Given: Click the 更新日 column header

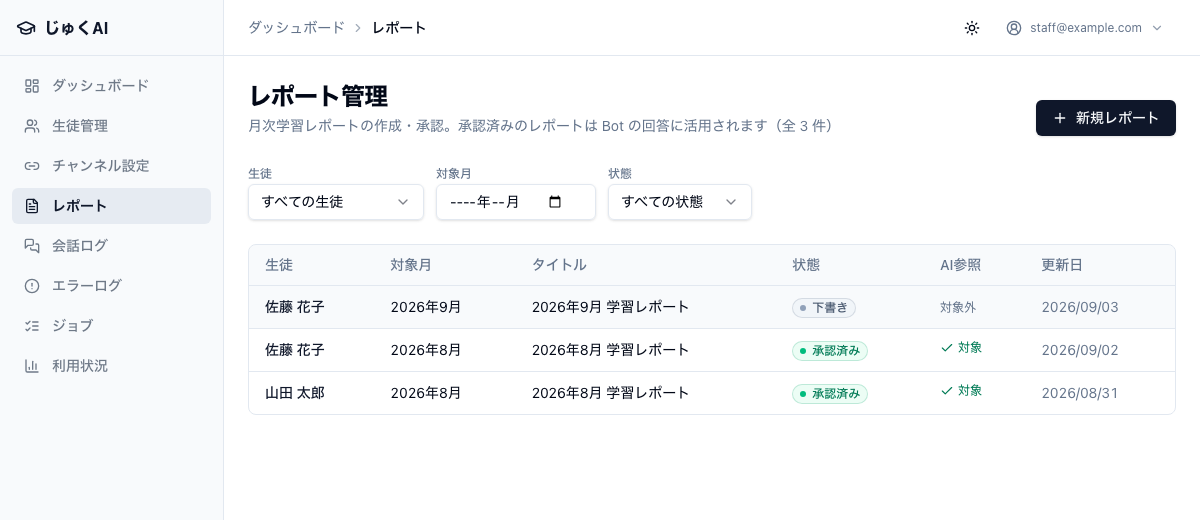Looking at the screenshot, I should (1062, 265).
